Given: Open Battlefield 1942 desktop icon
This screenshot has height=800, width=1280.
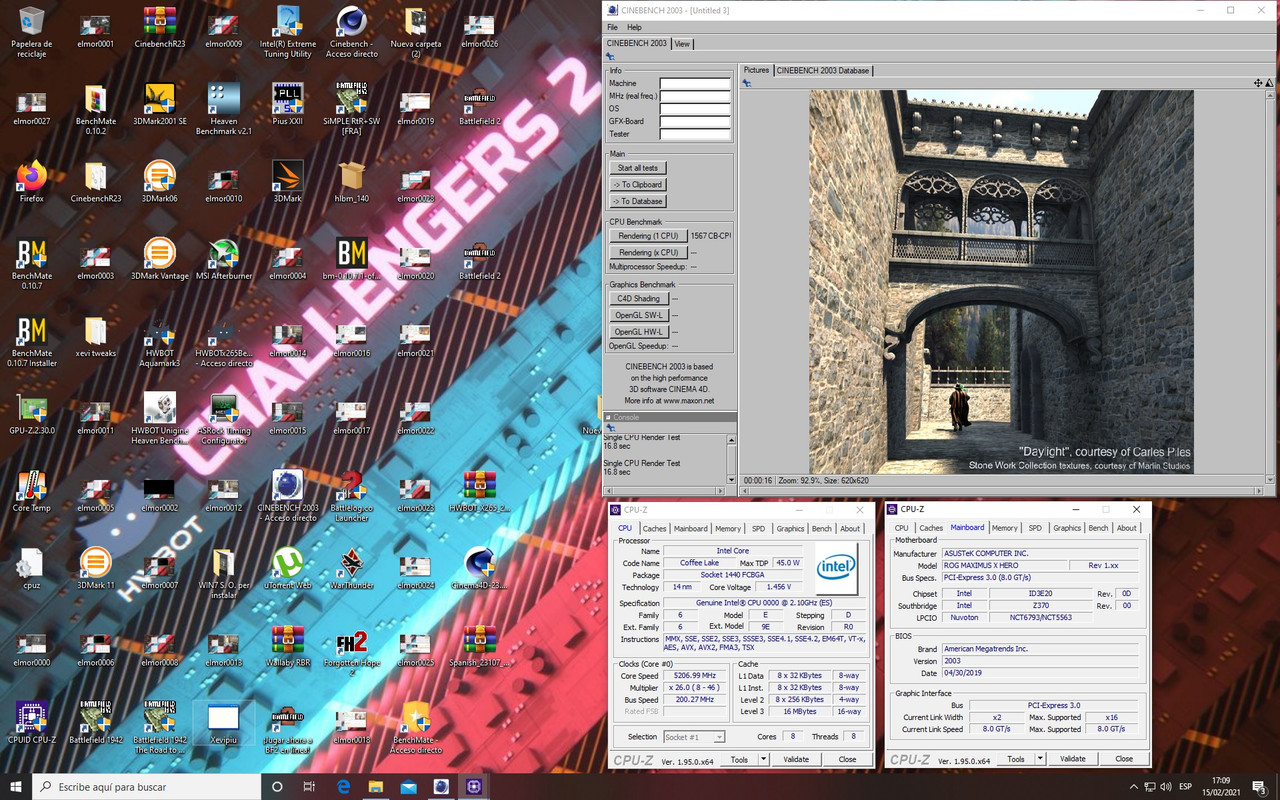Looking at the screenshot, I should (95, 724).
